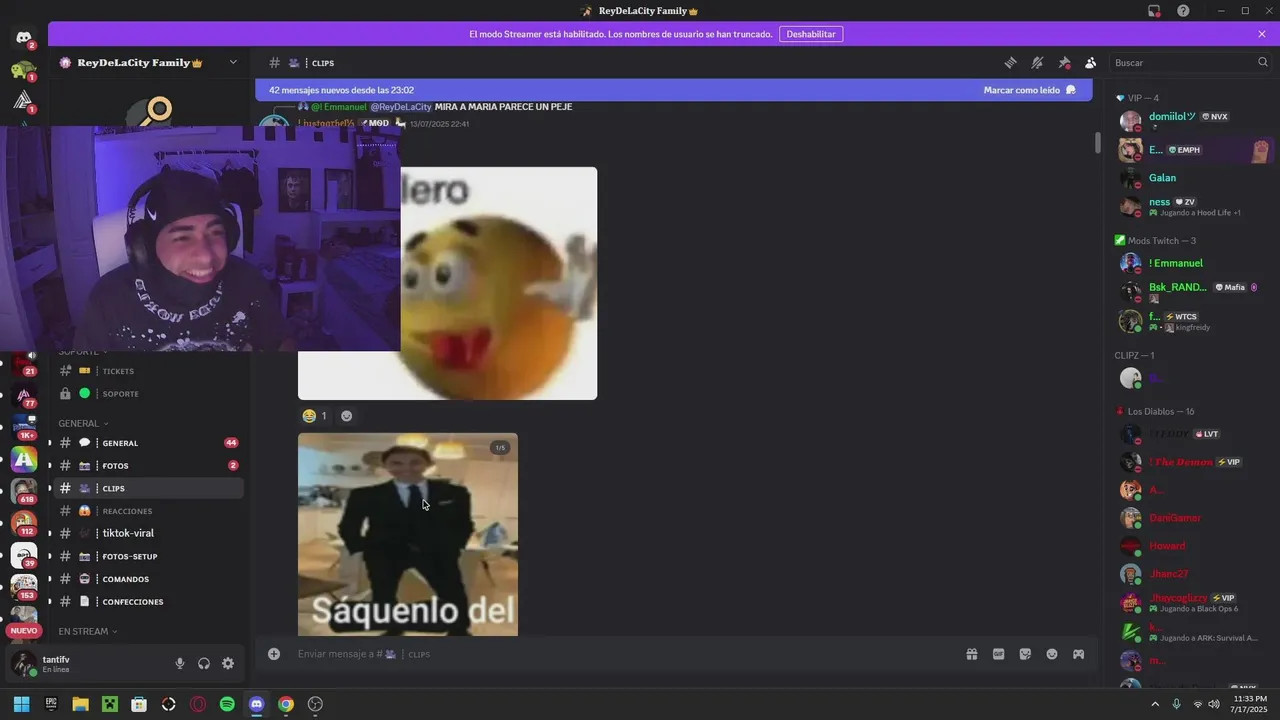Click tantifv user avatar
Image resolution: width=1280 pixels, height=720 pixels.
(x=24, y=664)
